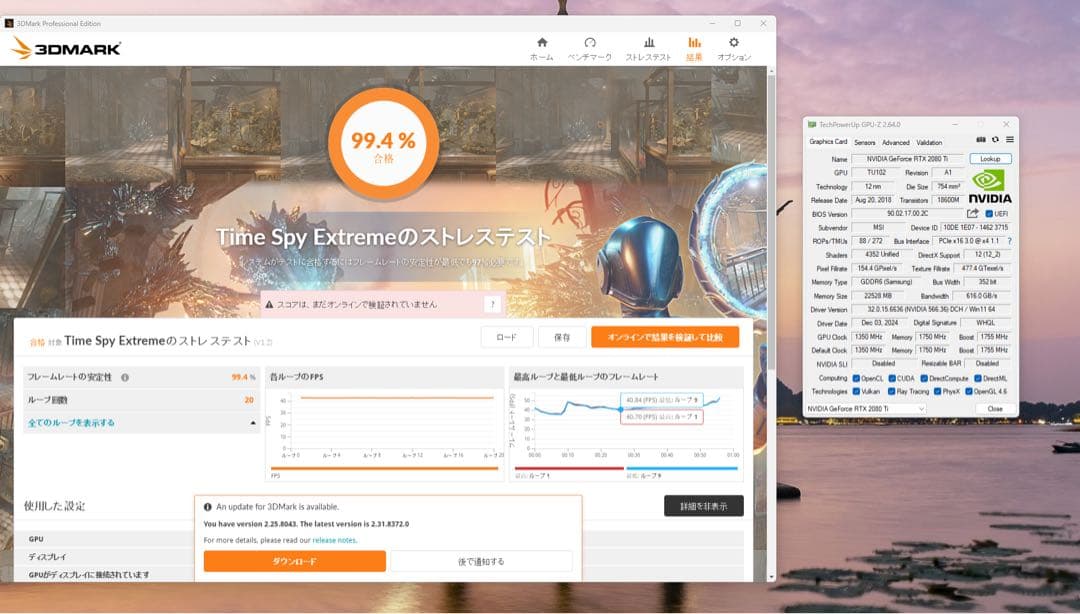
Task: Open the GPU-Z validation send dropdown icon
Action: point(981,140)
